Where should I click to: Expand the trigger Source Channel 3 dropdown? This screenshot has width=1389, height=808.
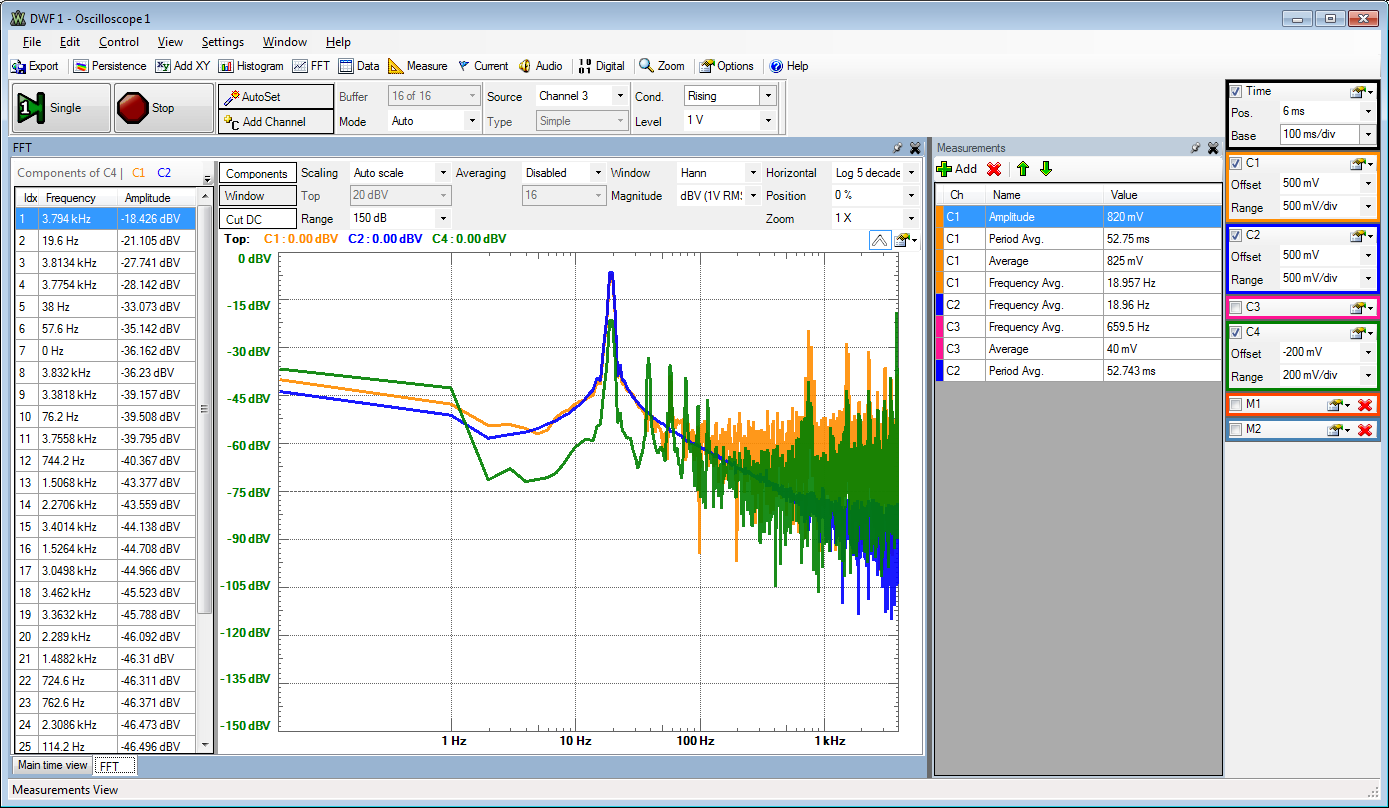620,96
